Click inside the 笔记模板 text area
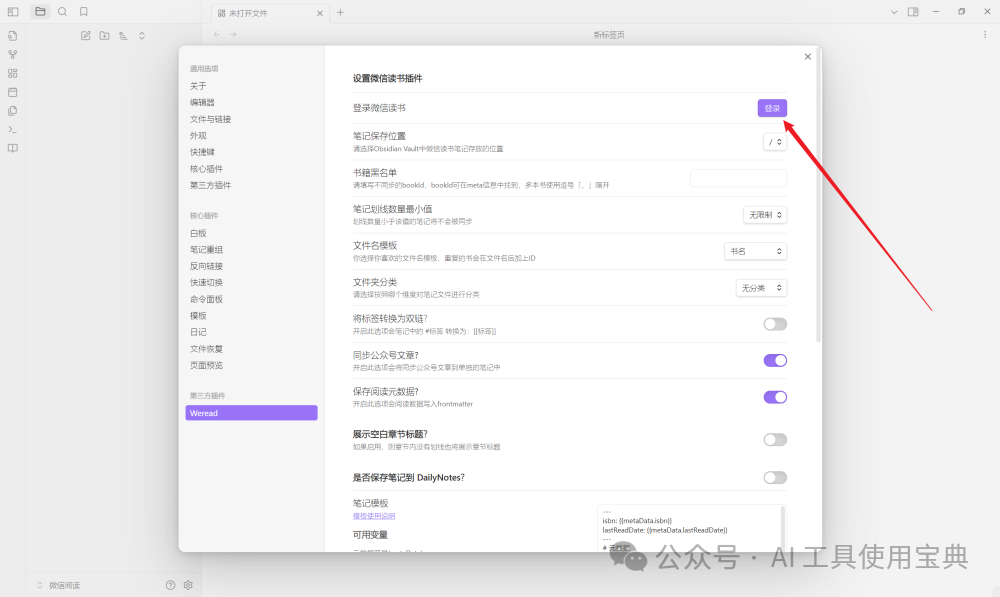This screenshot has width=1000, height=597. tap(689, 528)
